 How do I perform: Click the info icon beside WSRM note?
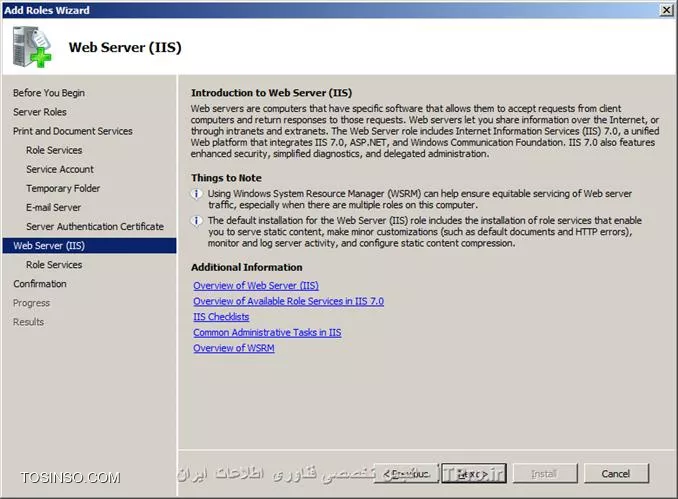click(196, 194)
